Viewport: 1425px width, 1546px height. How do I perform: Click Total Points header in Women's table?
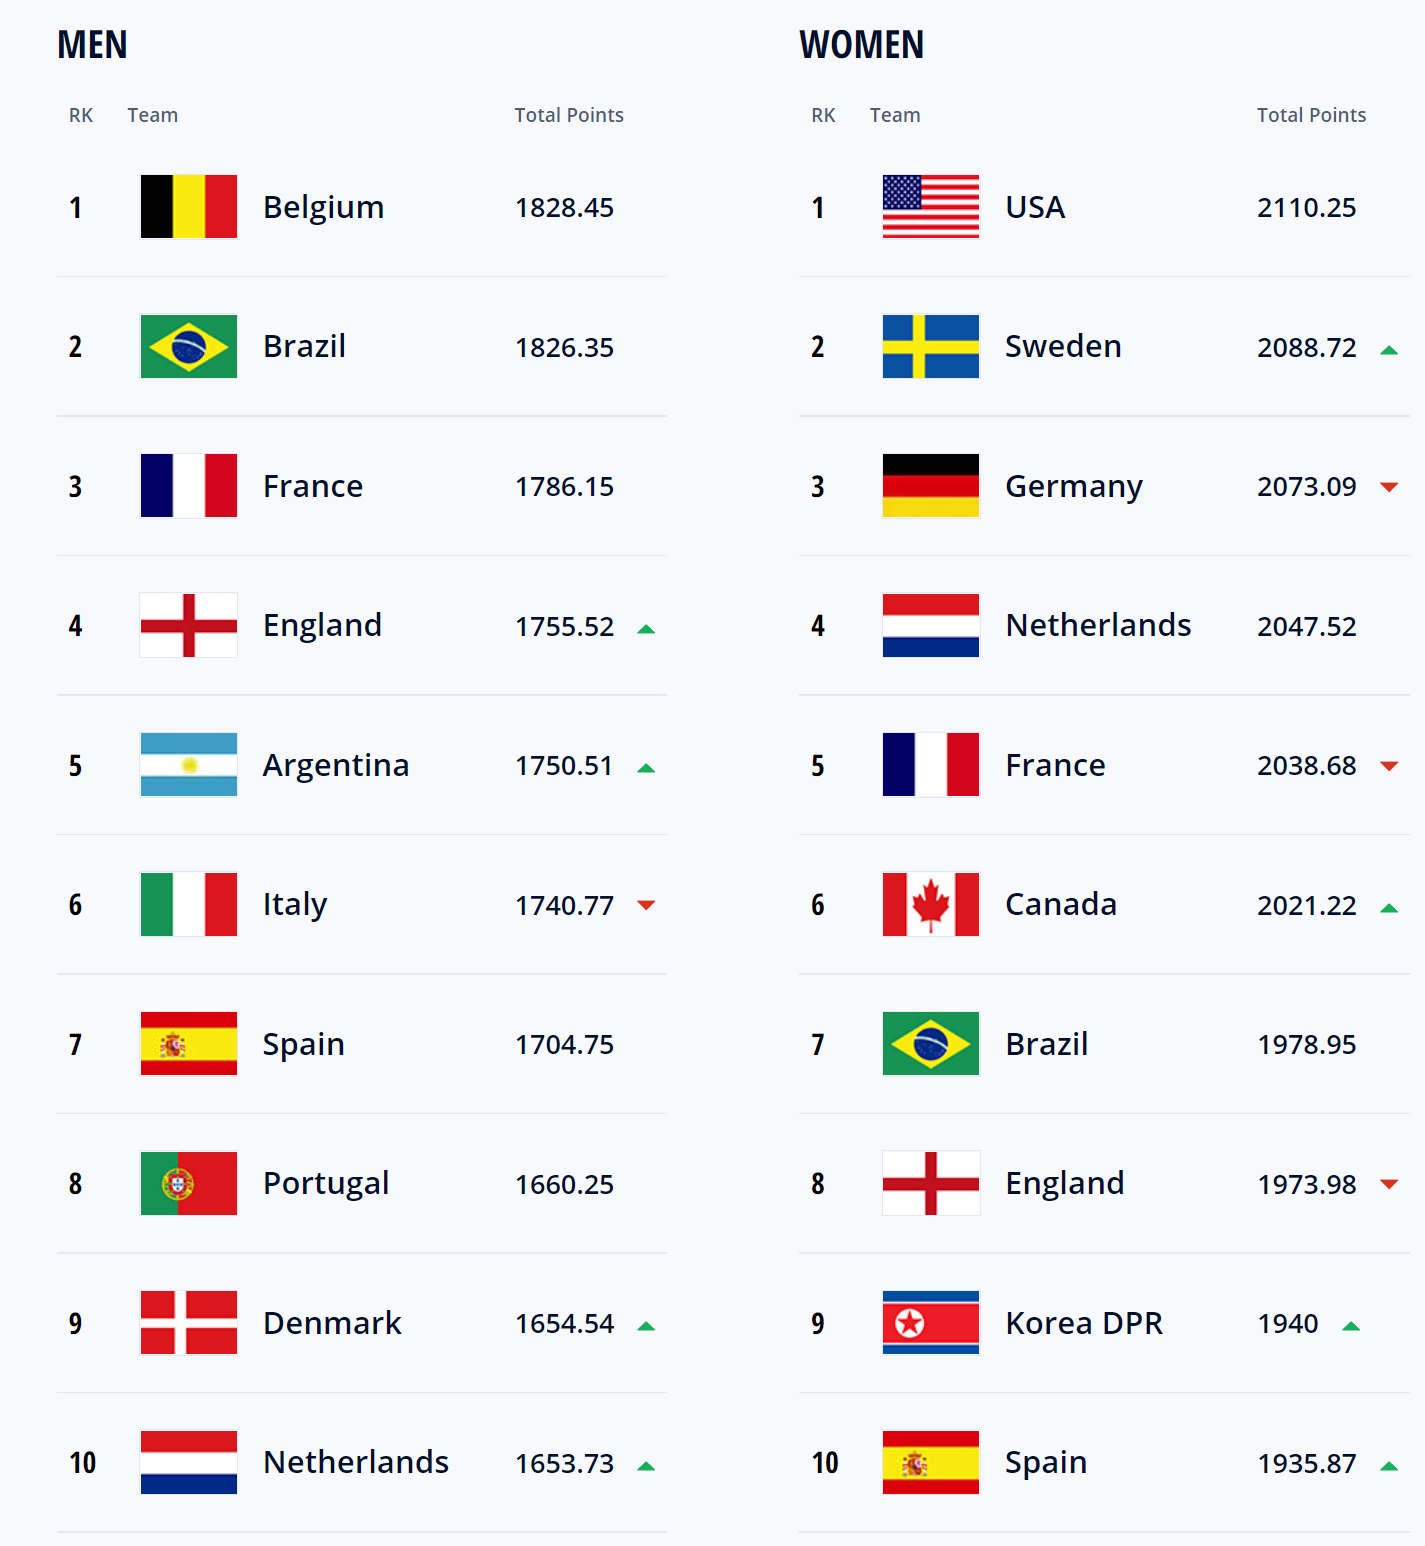[x=1311, y=115]
